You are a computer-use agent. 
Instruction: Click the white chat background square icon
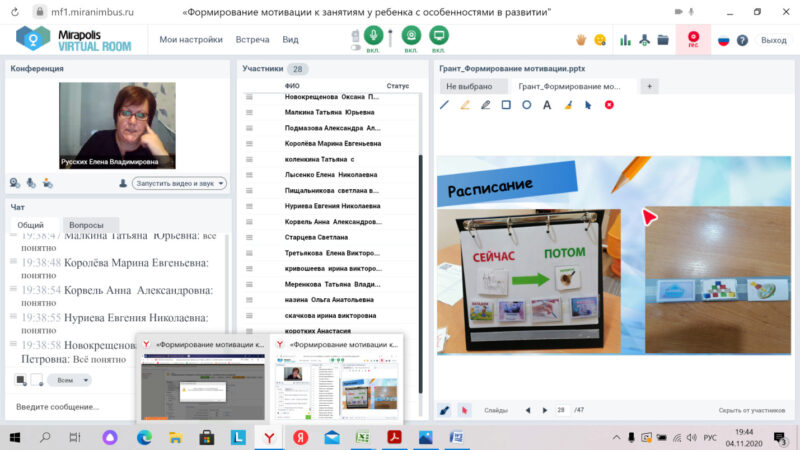[x=37, y=380]
